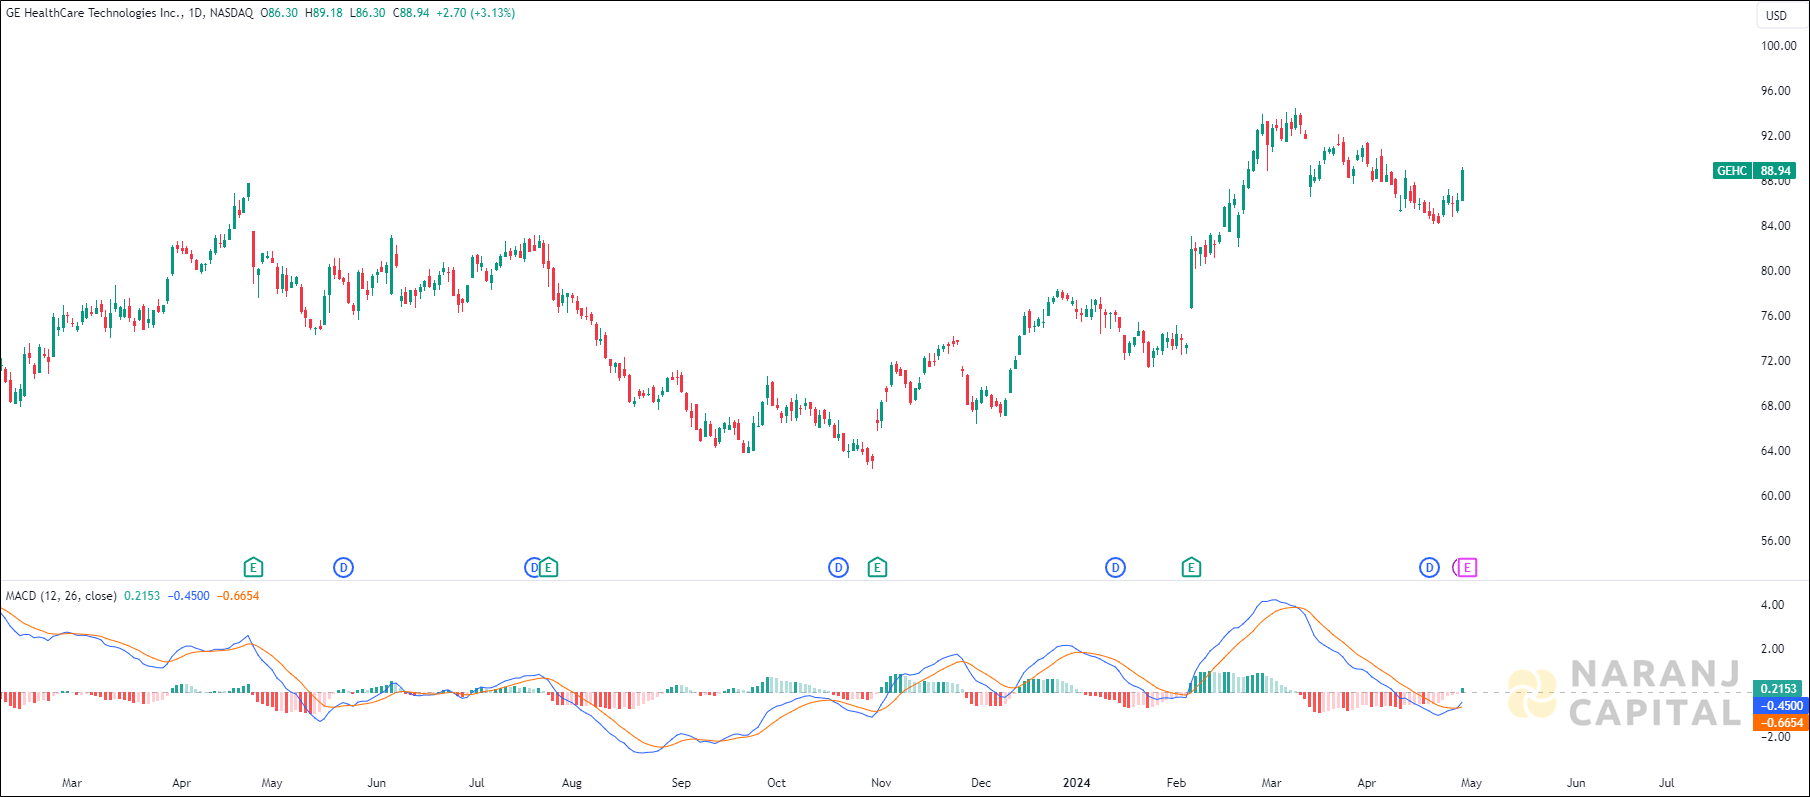Open the earnings marker just before November

(x=877, y=568)
